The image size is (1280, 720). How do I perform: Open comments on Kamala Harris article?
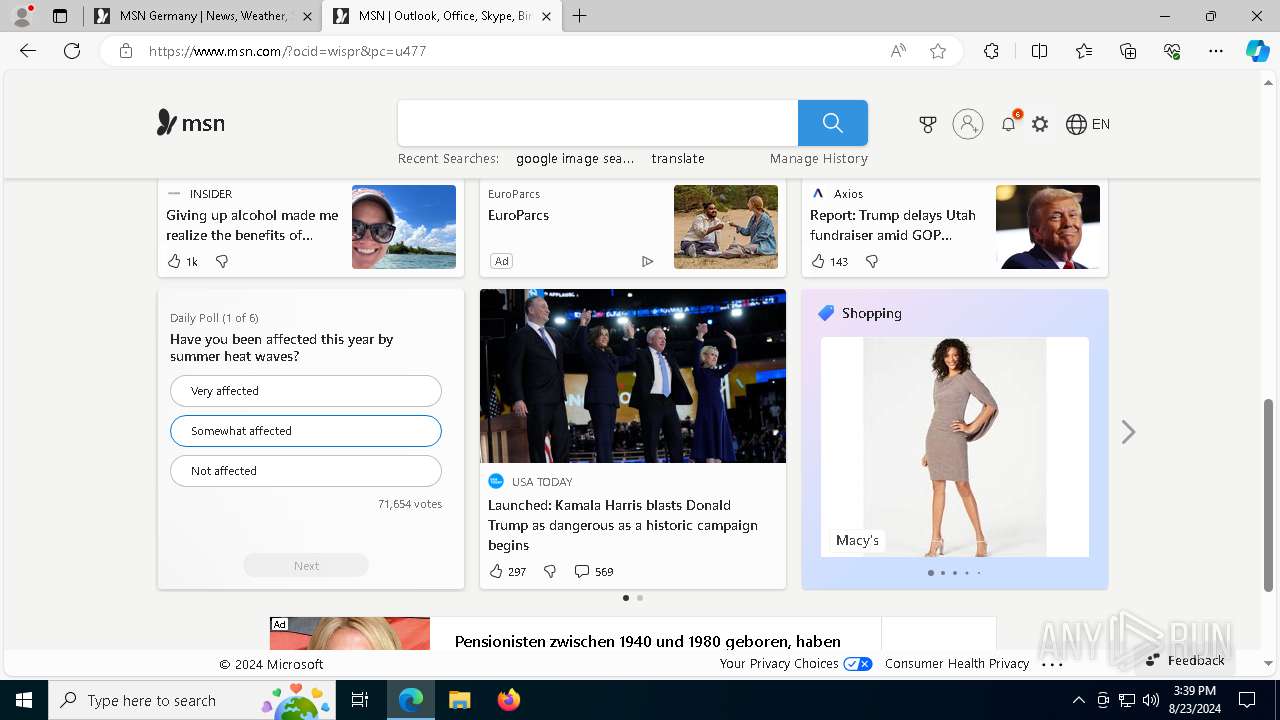tap(594, 571)
